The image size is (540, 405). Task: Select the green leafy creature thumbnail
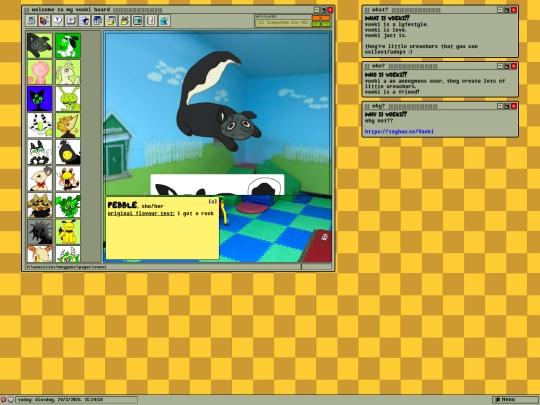tap(68, 205)
